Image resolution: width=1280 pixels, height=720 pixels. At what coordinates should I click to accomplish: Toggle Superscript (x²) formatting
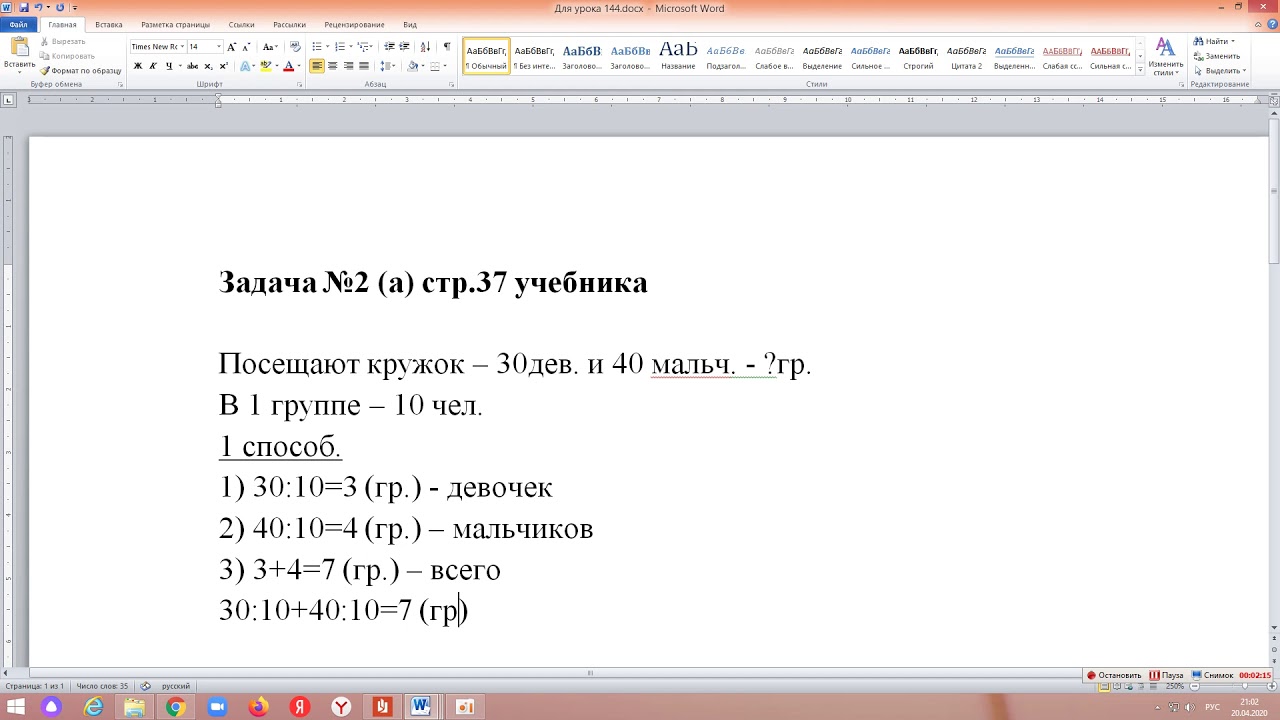tap(224, 66)
